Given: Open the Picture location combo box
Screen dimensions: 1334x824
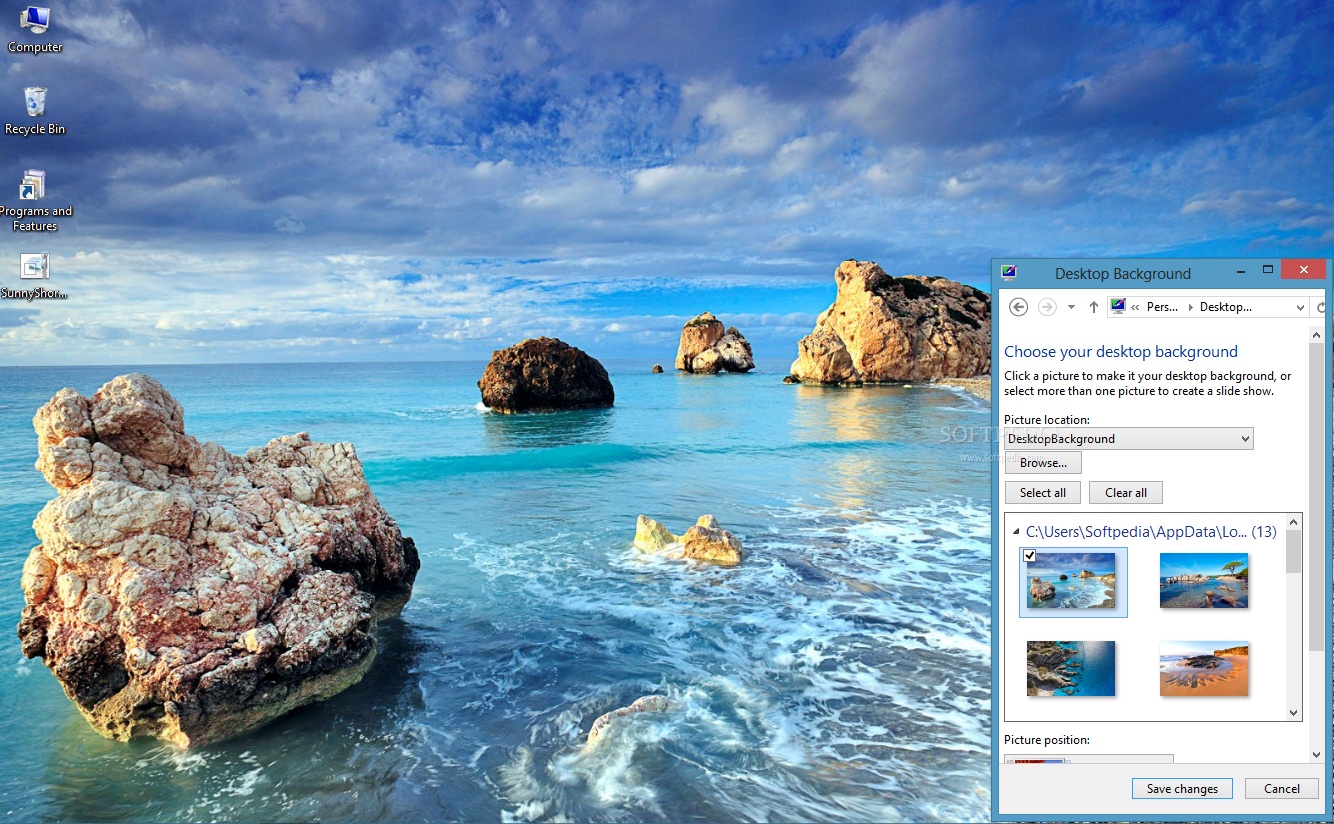Looking at the screenshot, I should click(1129, 438).
